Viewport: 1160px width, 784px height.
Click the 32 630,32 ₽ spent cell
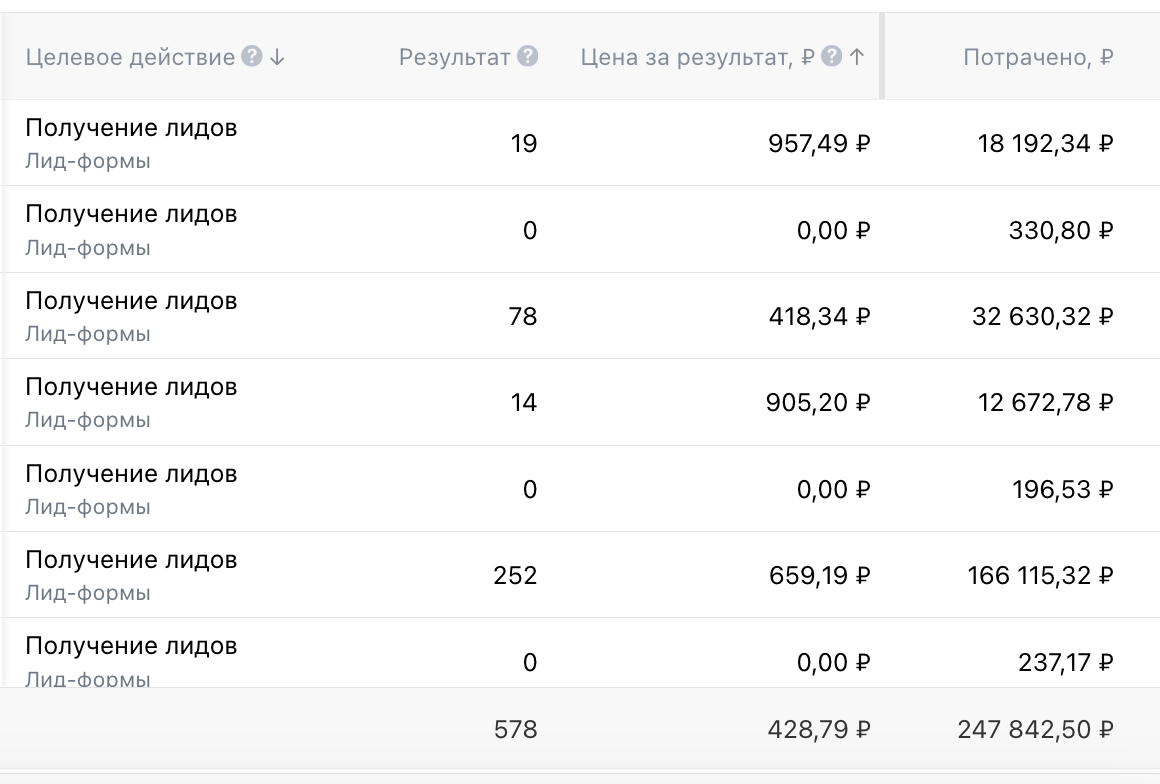coord(1042,317)
